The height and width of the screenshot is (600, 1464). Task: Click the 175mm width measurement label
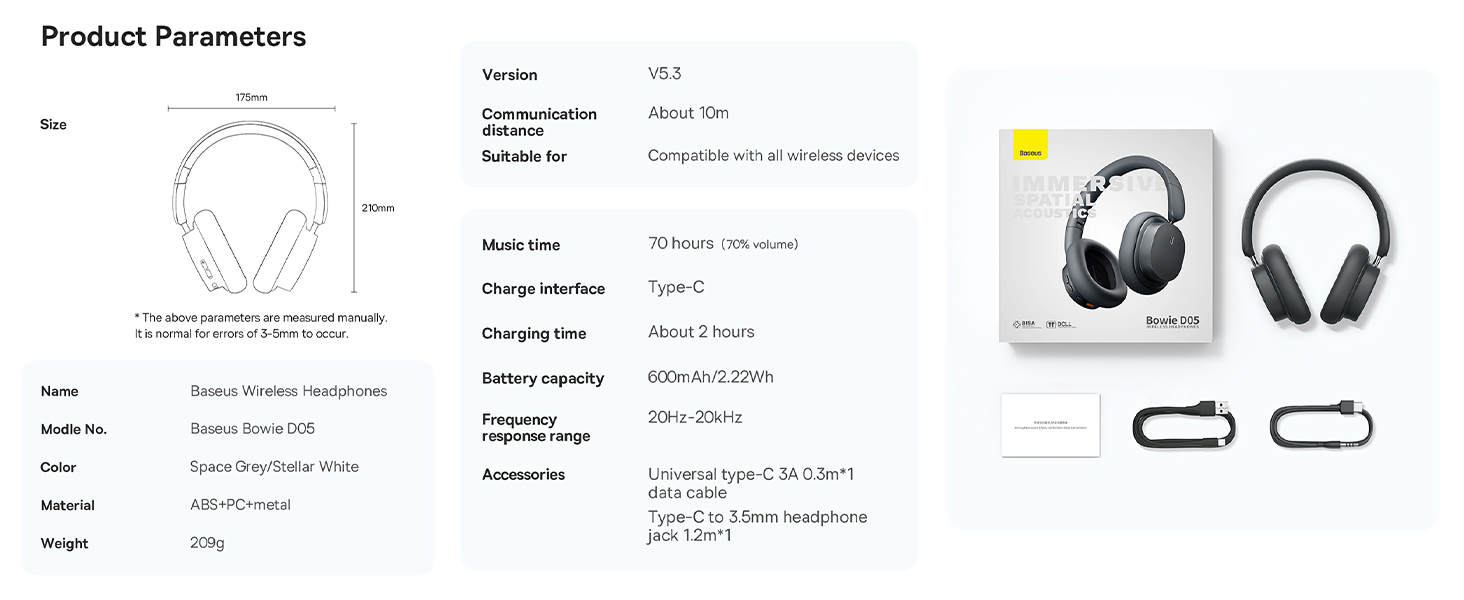click(251, 97)
